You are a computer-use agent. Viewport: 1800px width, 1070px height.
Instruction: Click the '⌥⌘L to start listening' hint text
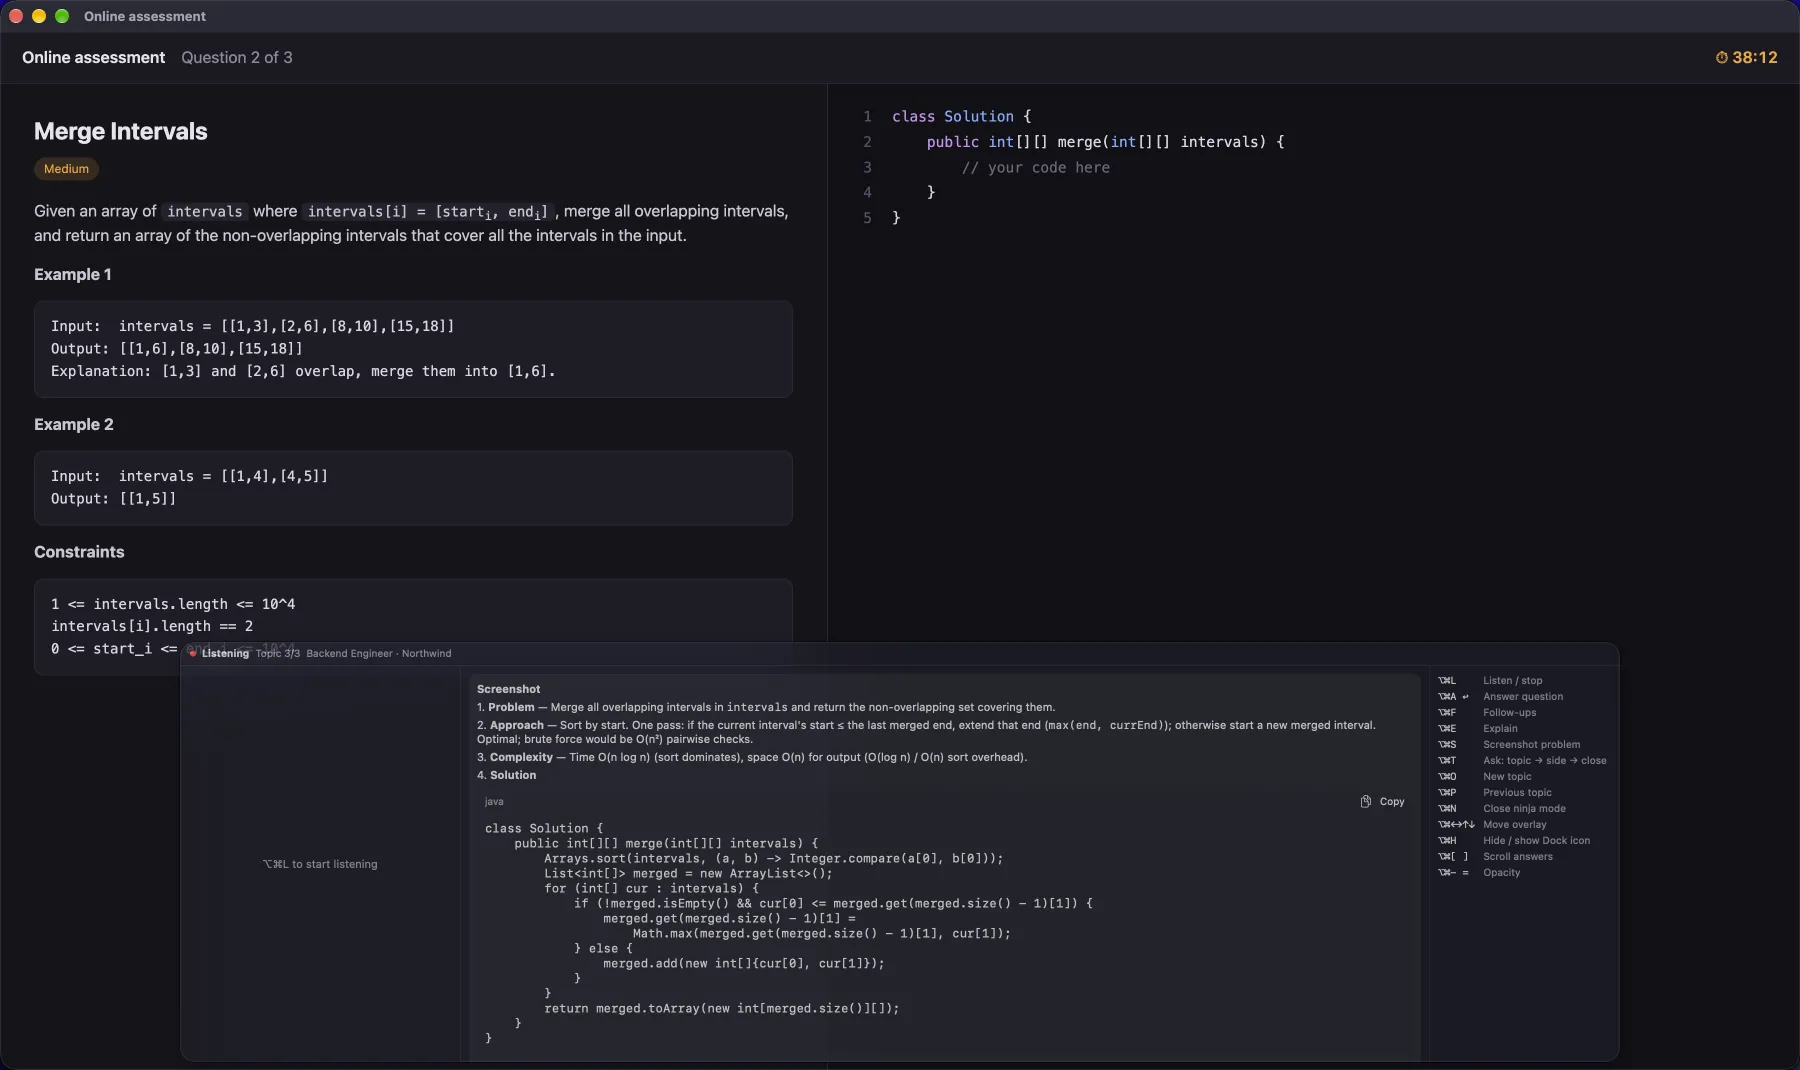[320, 864]
